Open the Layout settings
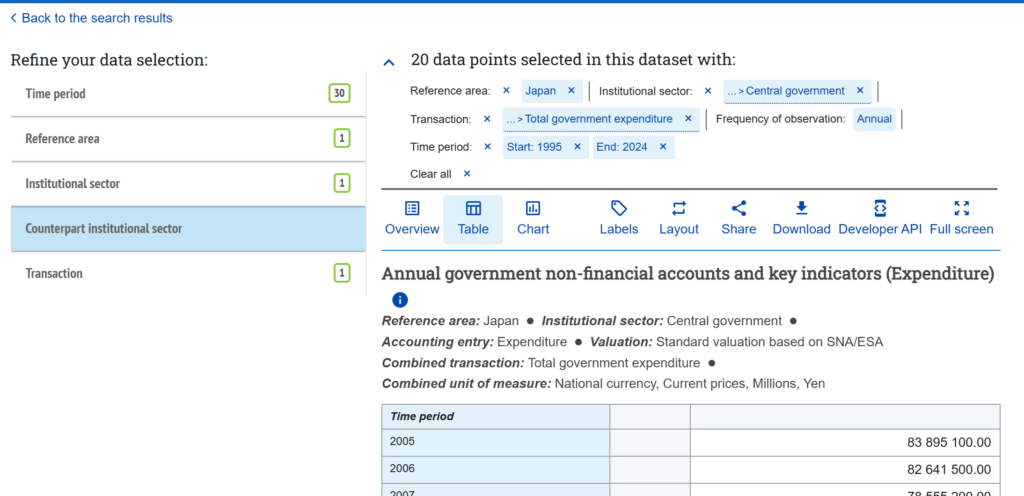 point(679,218)
